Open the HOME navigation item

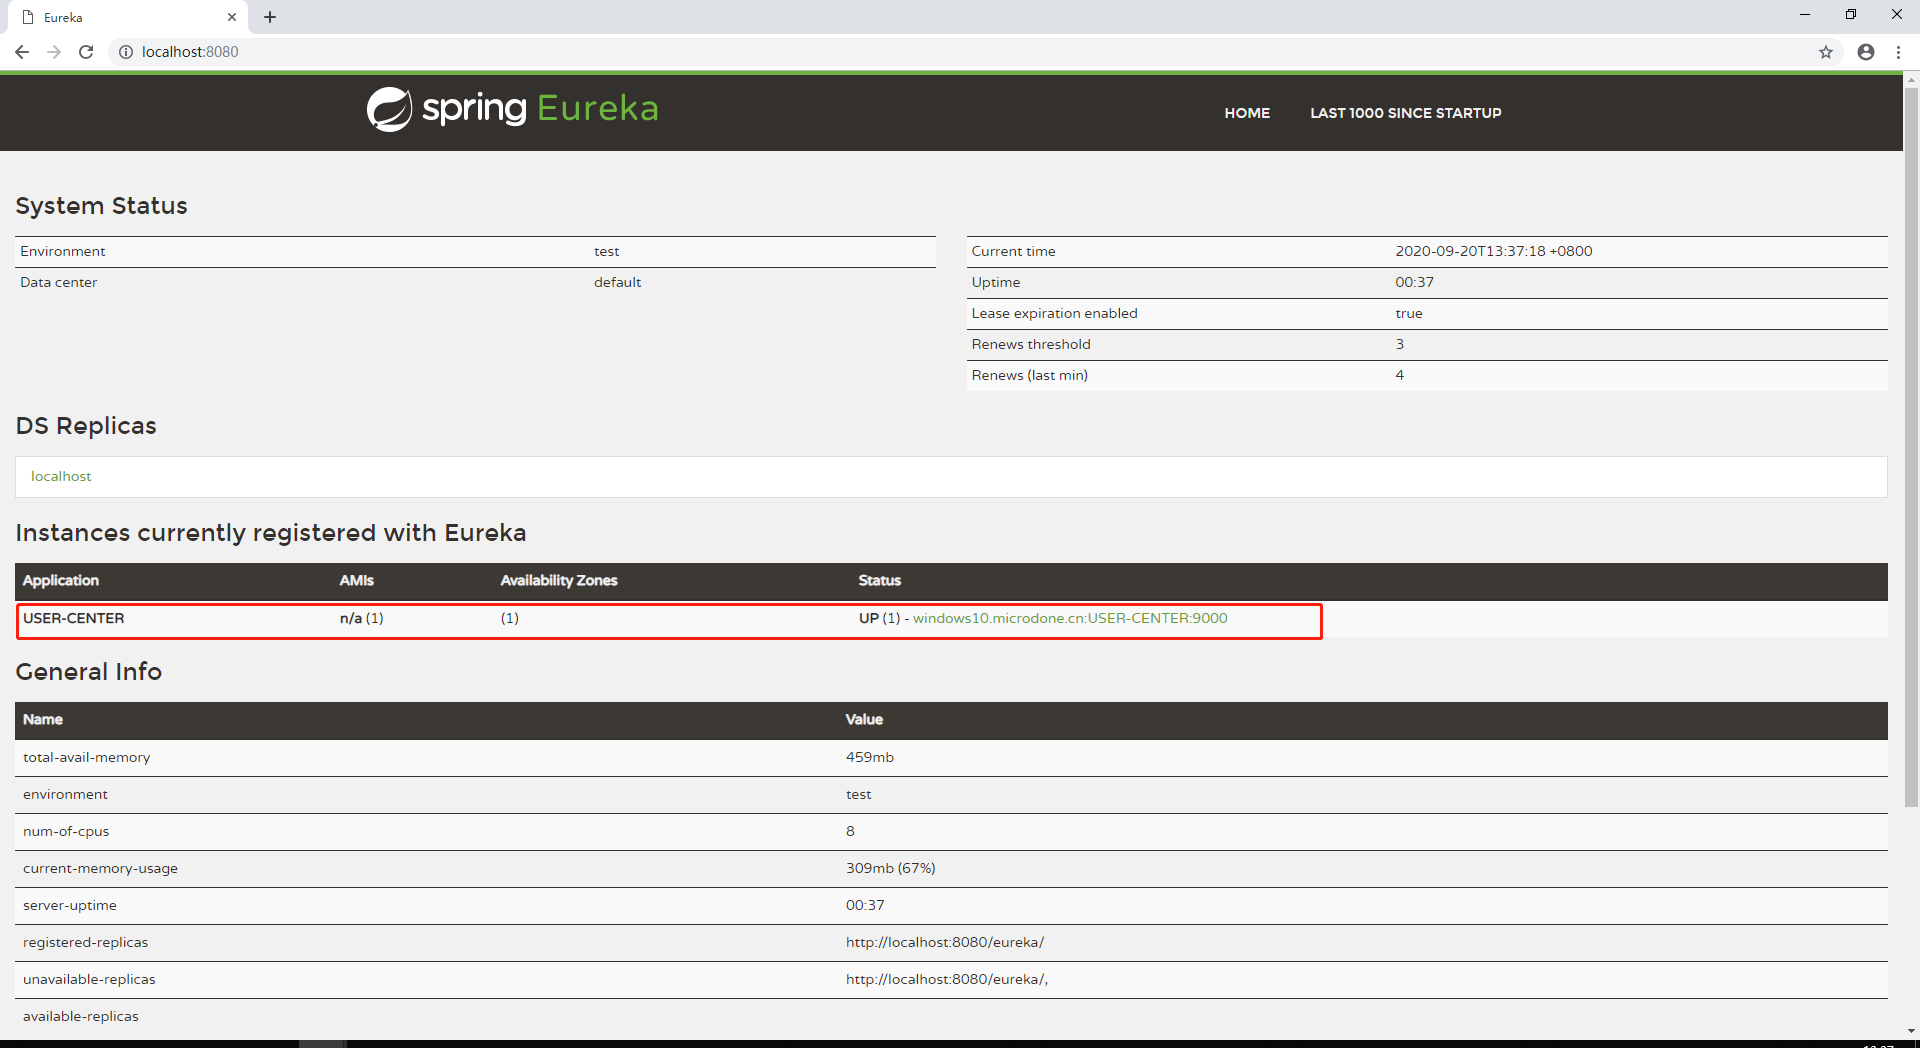(x=1247, y=113)
